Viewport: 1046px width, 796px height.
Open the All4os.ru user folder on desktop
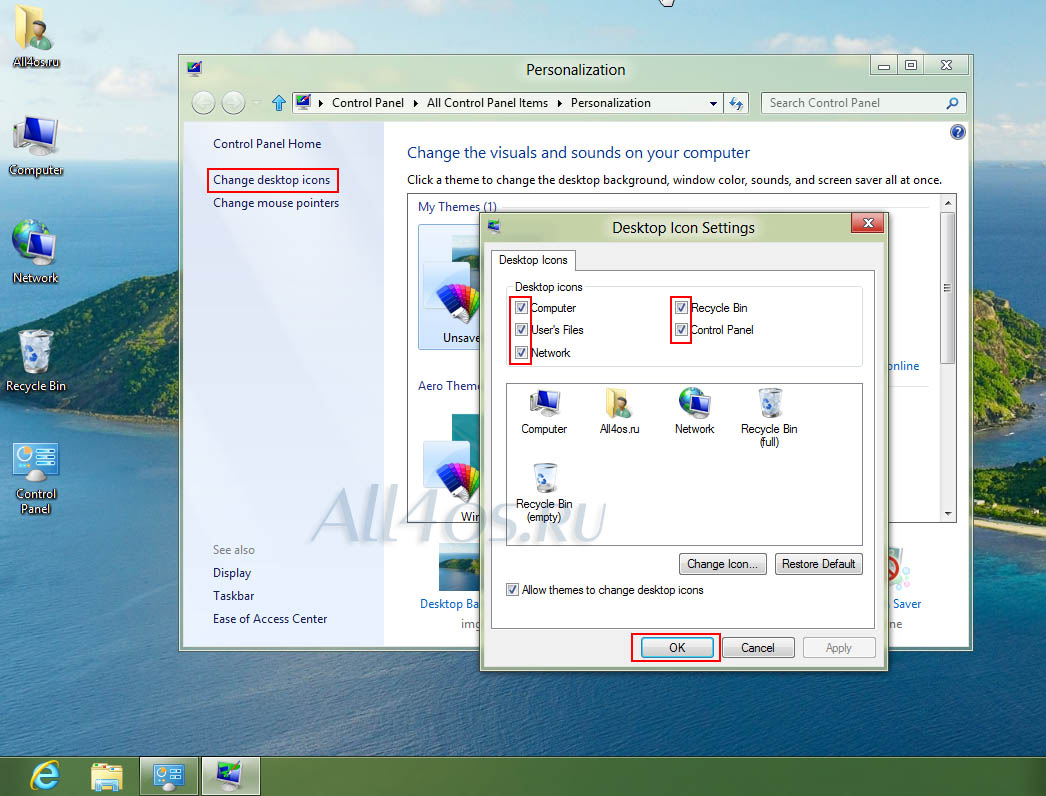[35, 37]
